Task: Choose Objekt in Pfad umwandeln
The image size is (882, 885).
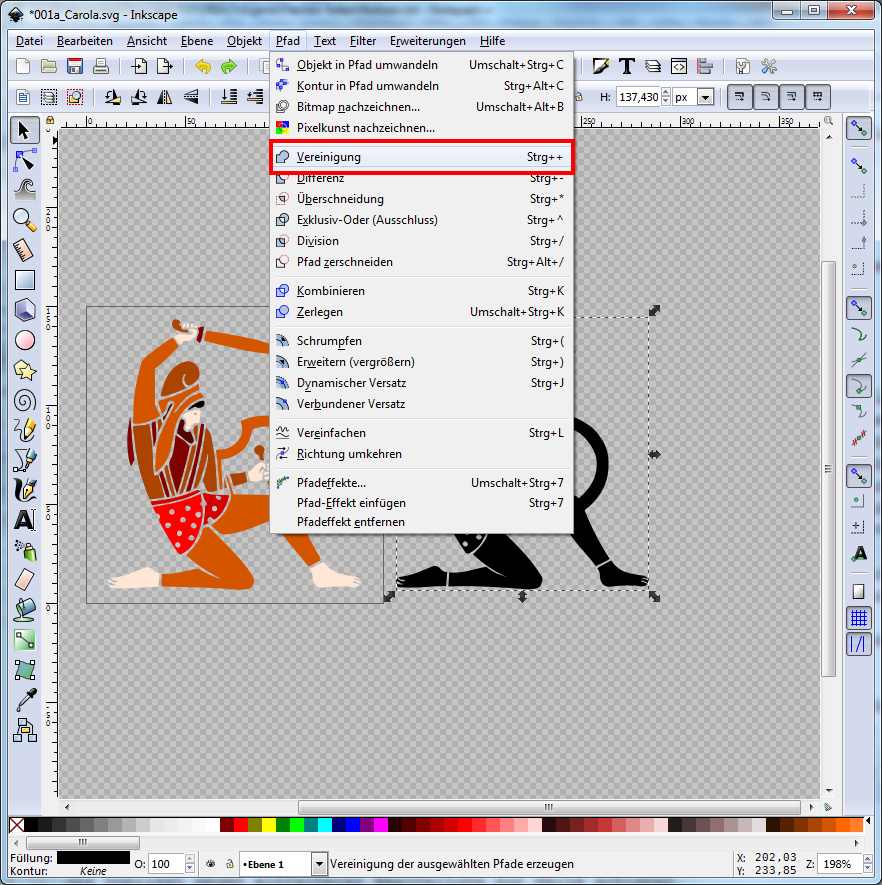Action: tap(422, 65)
